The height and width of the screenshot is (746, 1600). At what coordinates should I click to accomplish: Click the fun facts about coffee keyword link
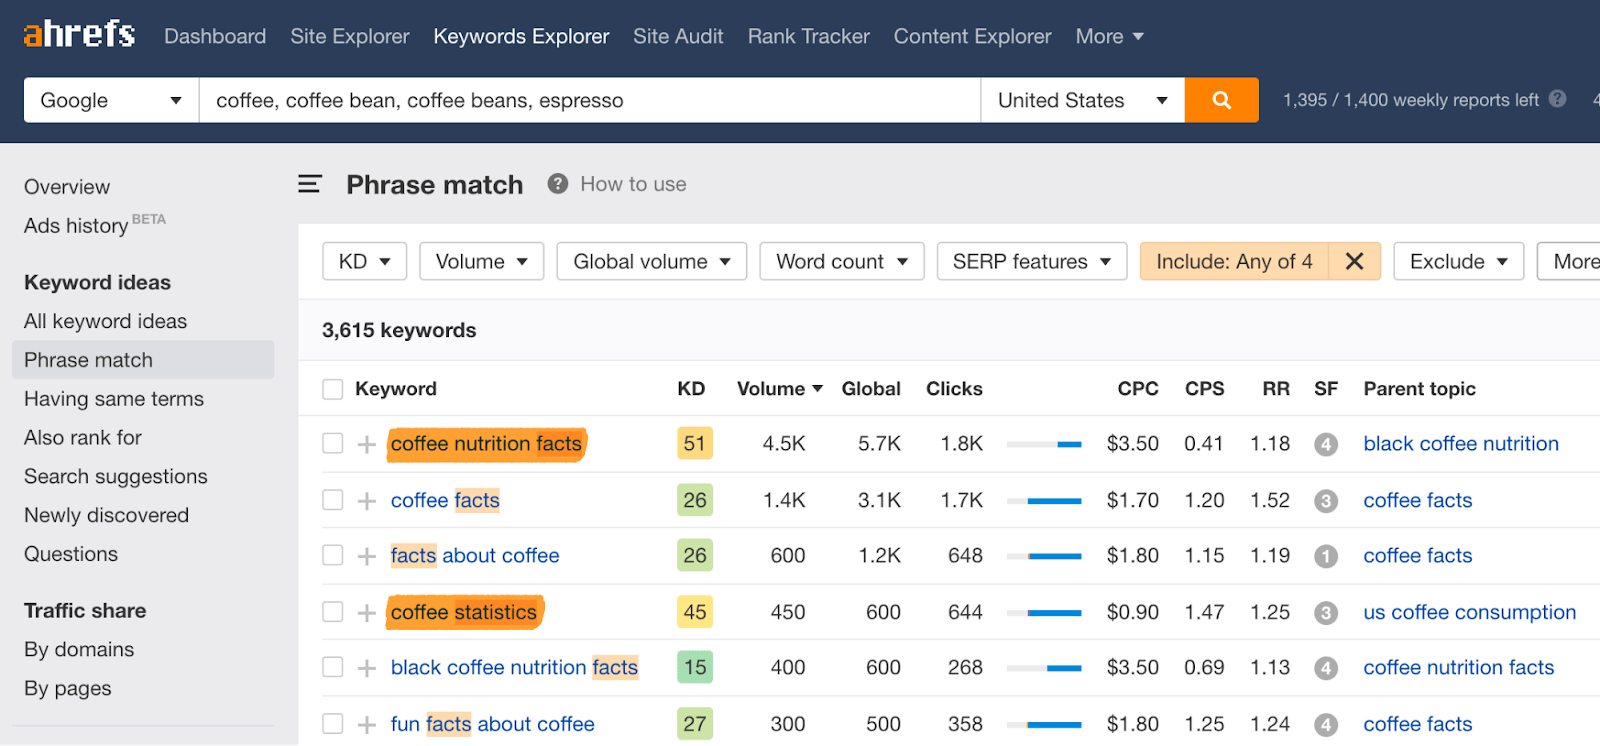coord(492,724)
